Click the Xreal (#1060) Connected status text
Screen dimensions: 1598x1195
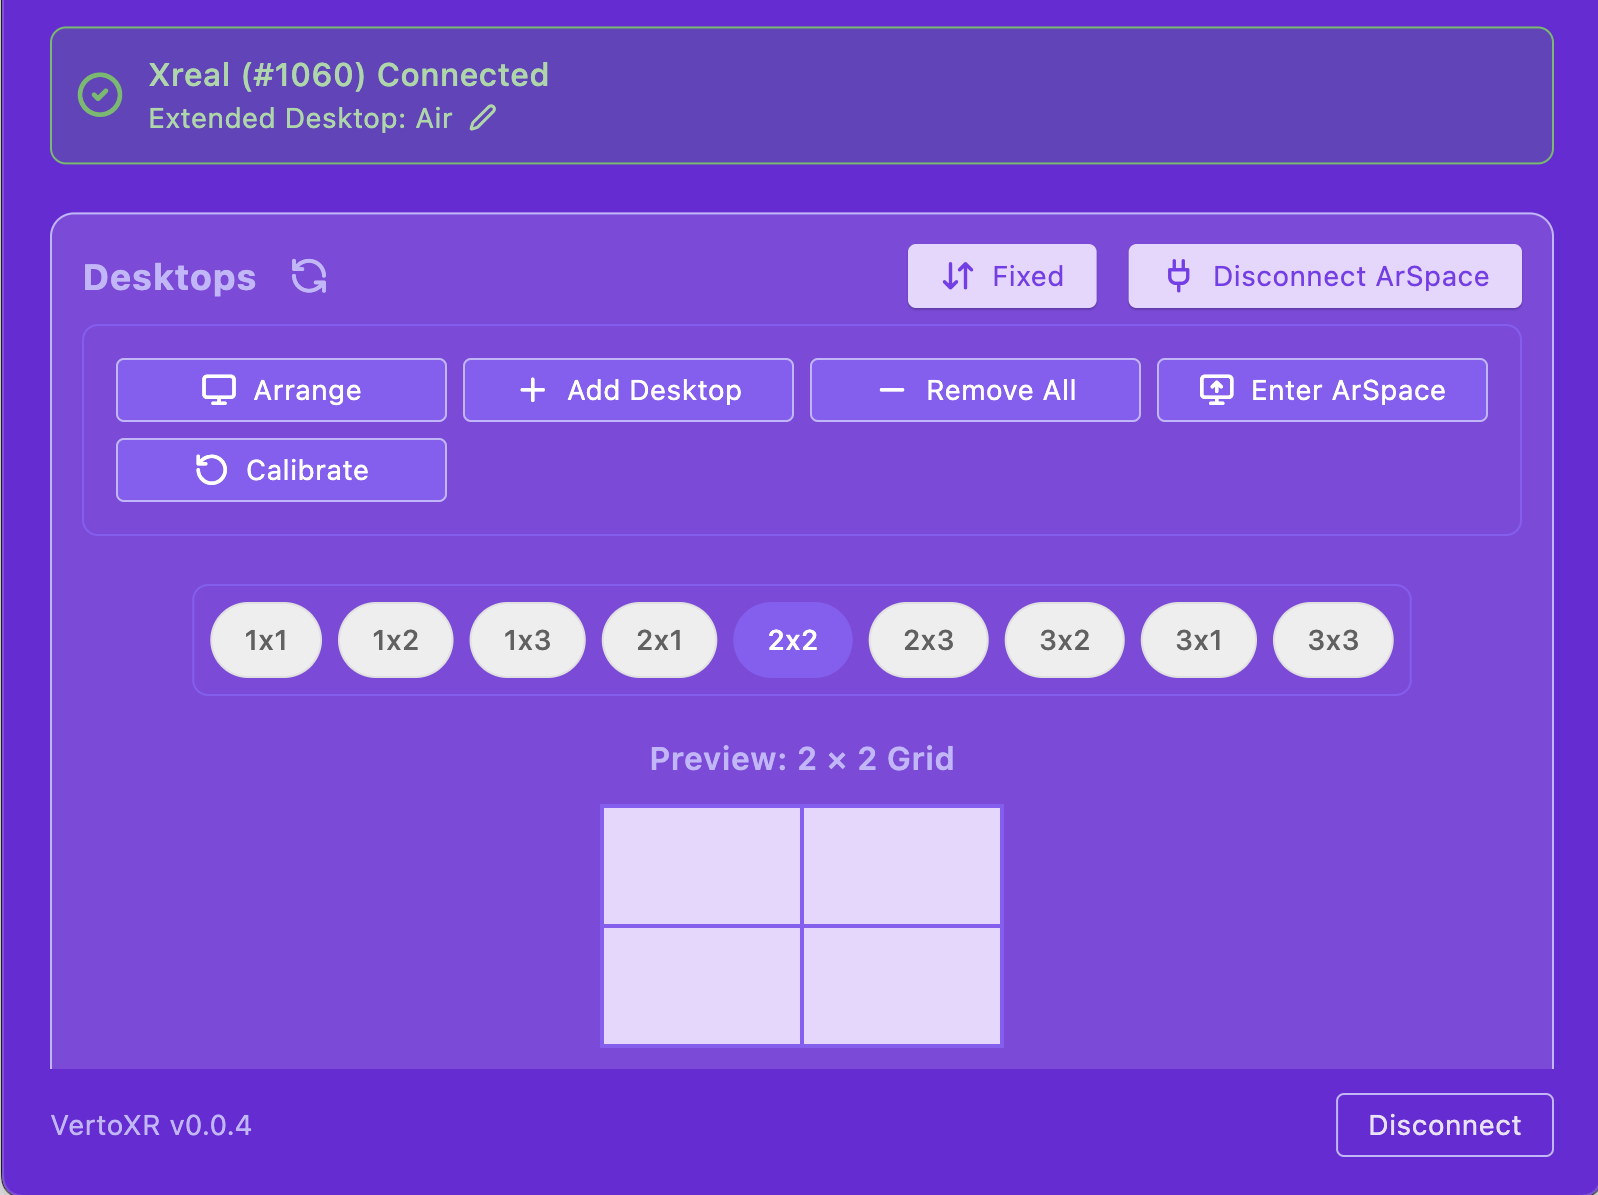(x=349, y=75)
